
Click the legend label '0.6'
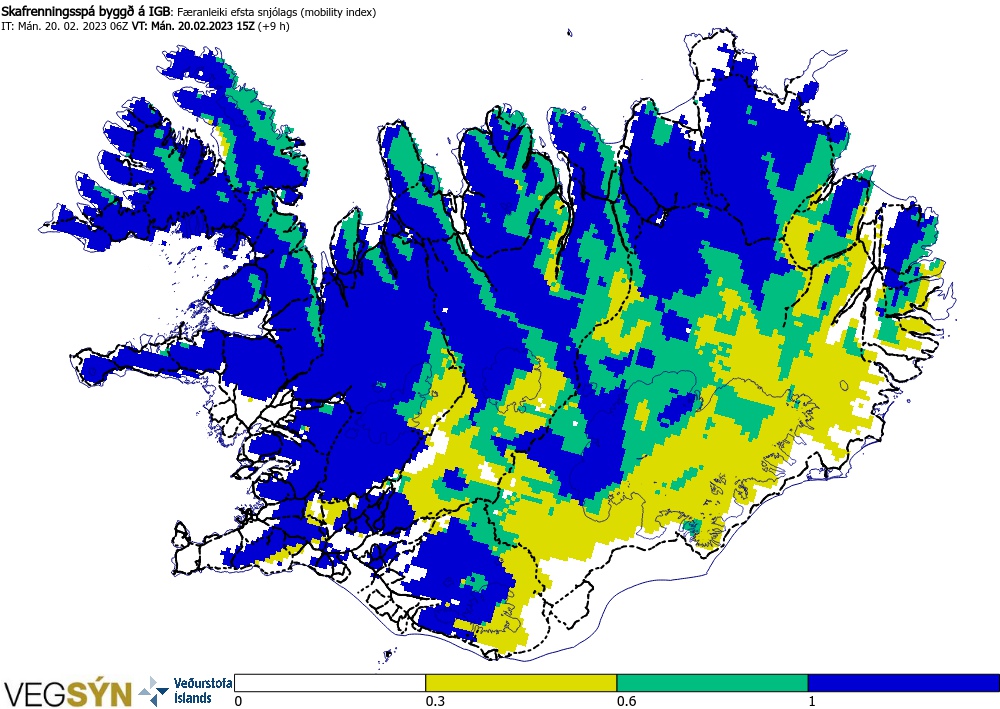(626, 701)
